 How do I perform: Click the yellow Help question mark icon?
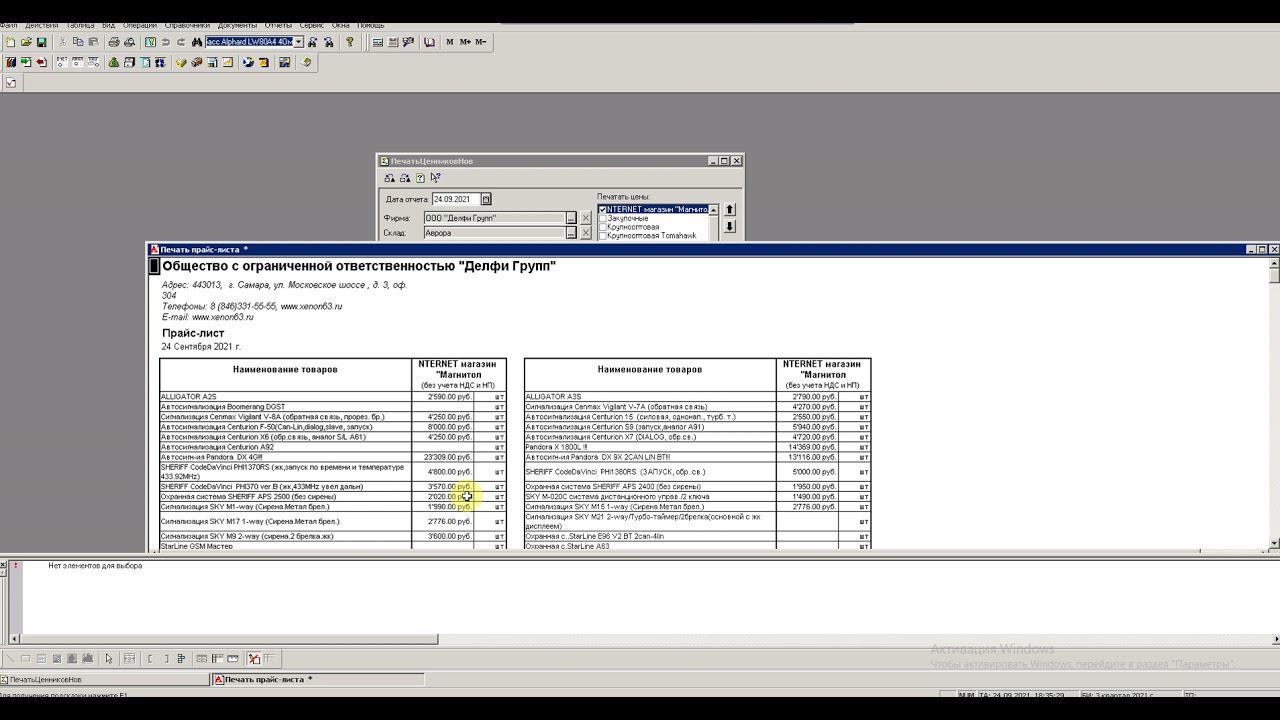pos(349,42)
